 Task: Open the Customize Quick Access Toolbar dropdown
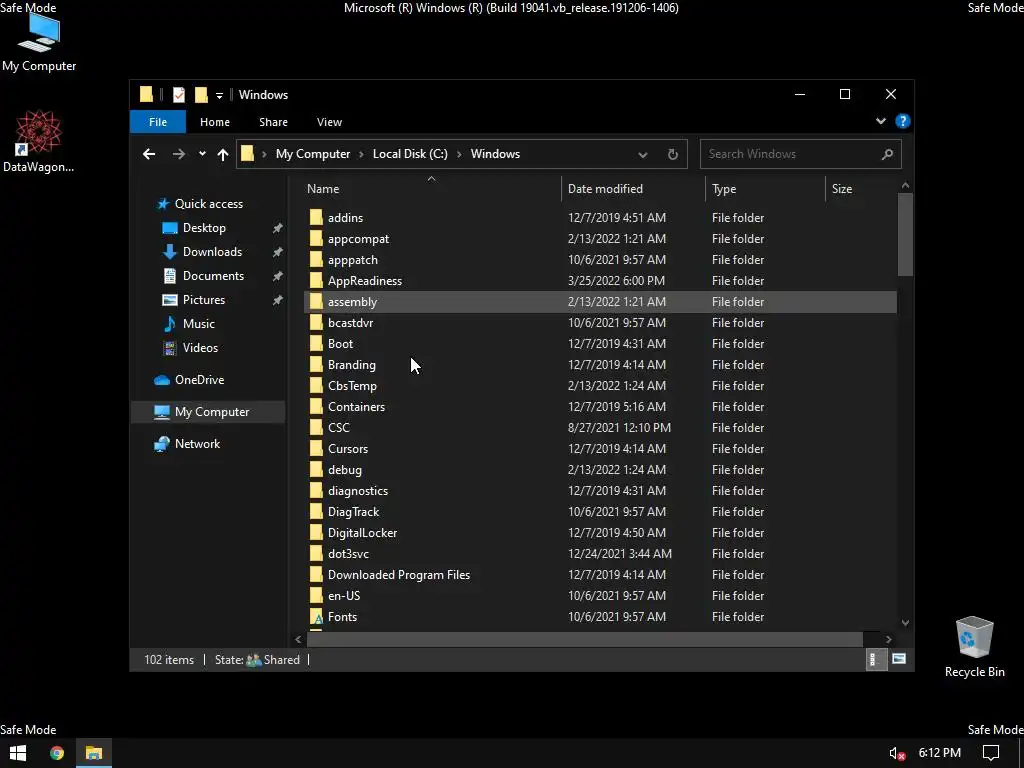tap(219, 95)
